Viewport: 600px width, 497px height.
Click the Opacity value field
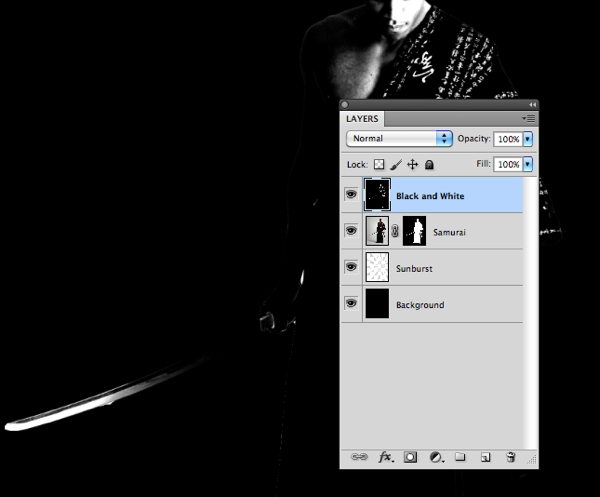click(508, 139)
